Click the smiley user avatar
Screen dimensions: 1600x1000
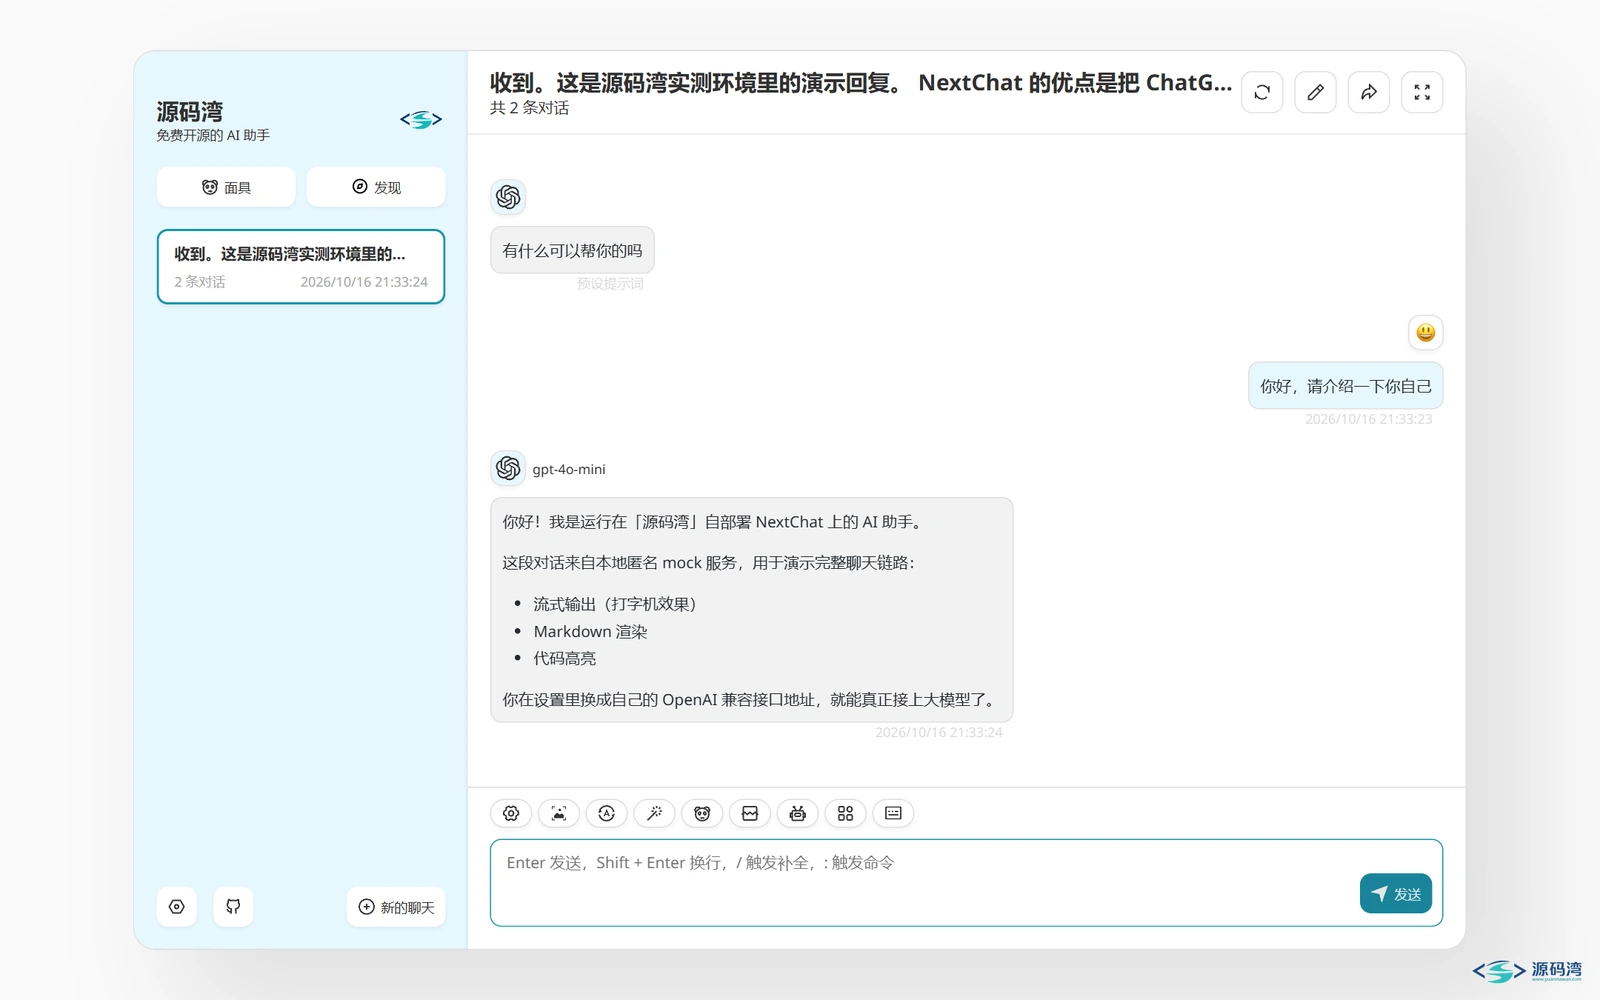(x=1426, y=332)
